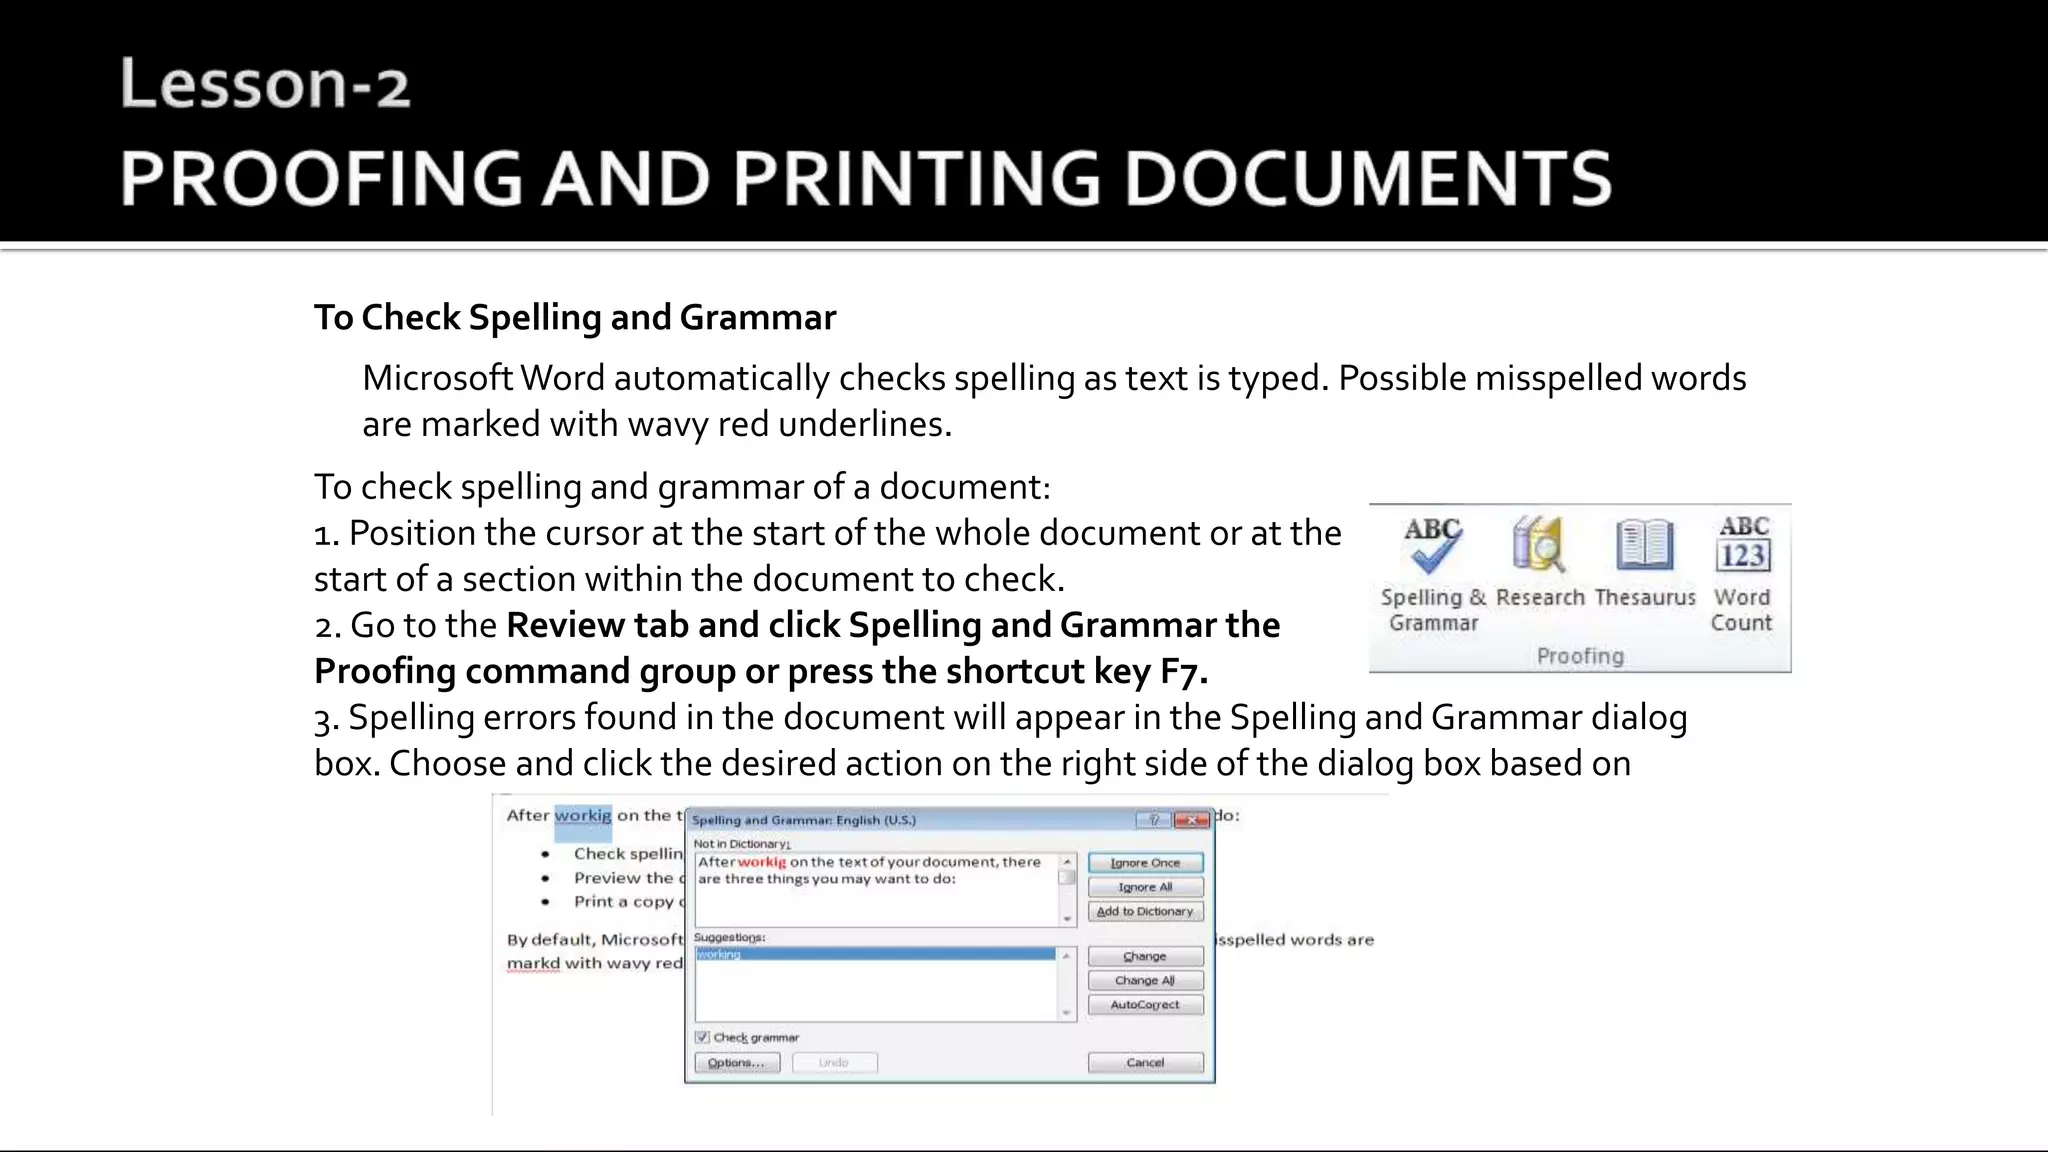Uncheck the Check grammar checkbox
2048x1152 pixels.
[702, 1037]
